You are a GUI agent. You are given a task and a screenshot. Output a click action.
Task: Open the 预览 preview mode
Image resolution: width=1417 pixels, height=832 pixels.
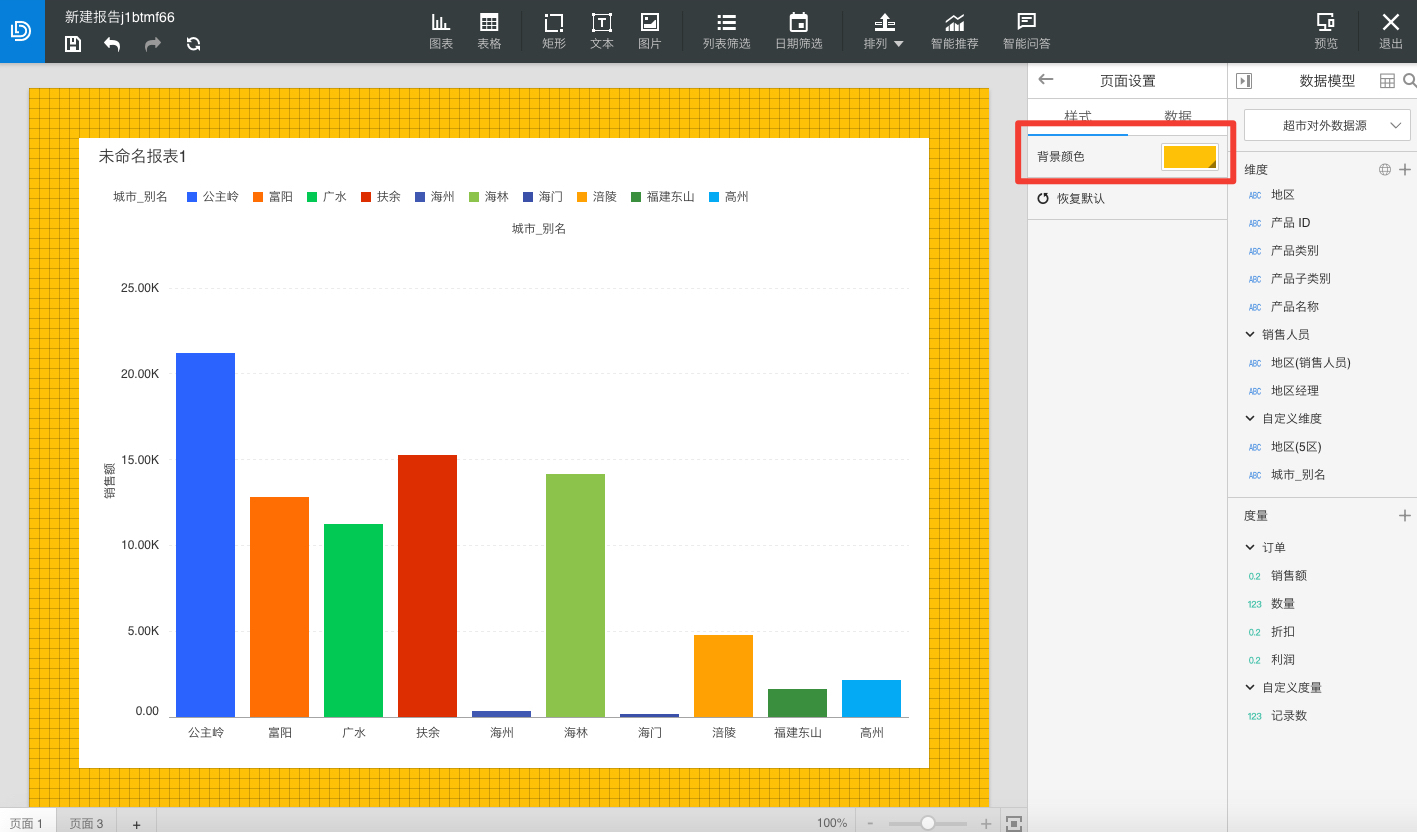(x=1326, y=32)
